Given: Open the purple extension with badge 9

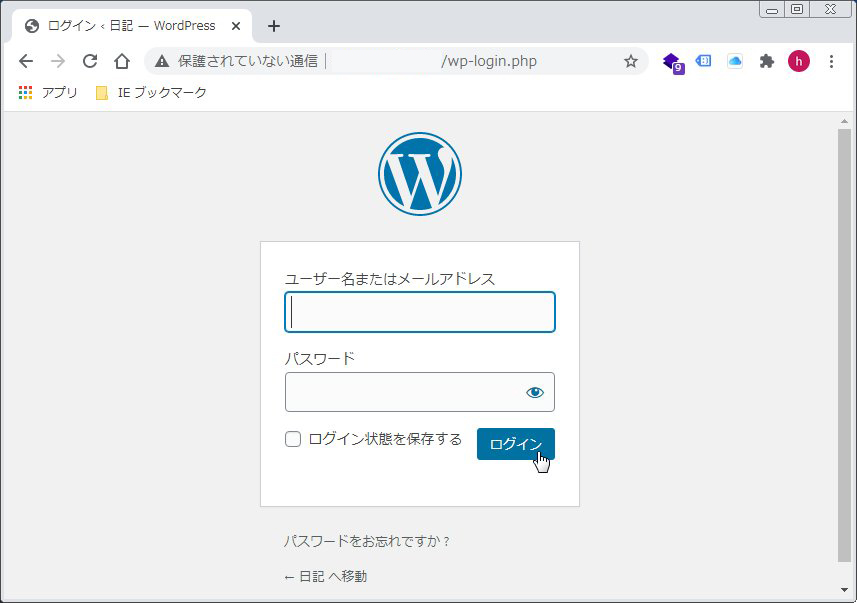Looking at the screenshot, I should (x=672, y=62).
